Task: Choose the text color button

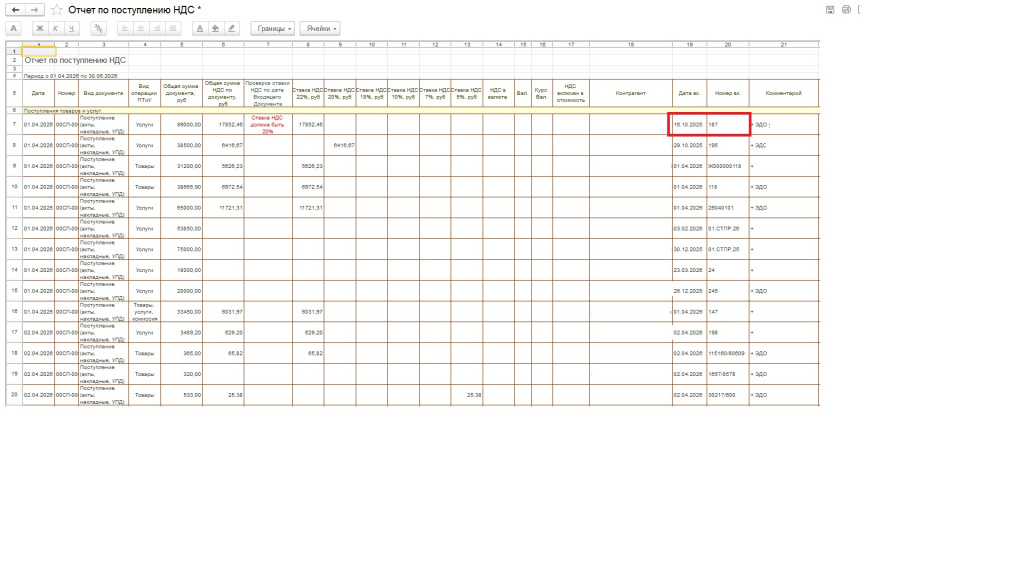Action: point(200,28)
